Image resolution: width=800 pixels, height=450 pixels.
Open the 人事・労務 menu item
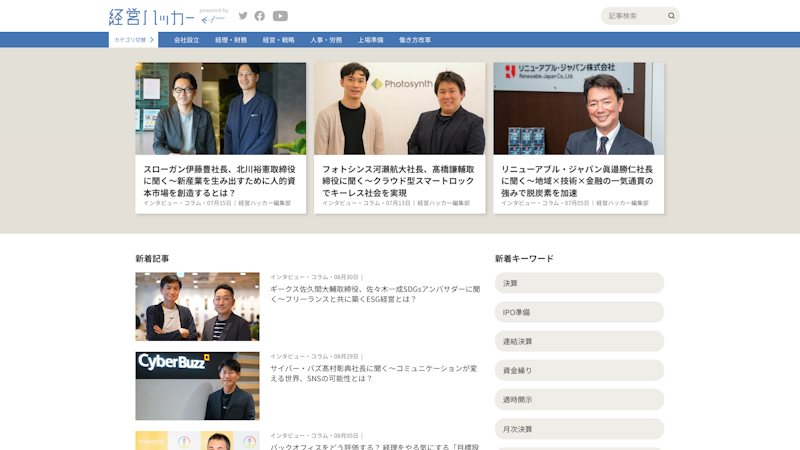pos(326,40)
